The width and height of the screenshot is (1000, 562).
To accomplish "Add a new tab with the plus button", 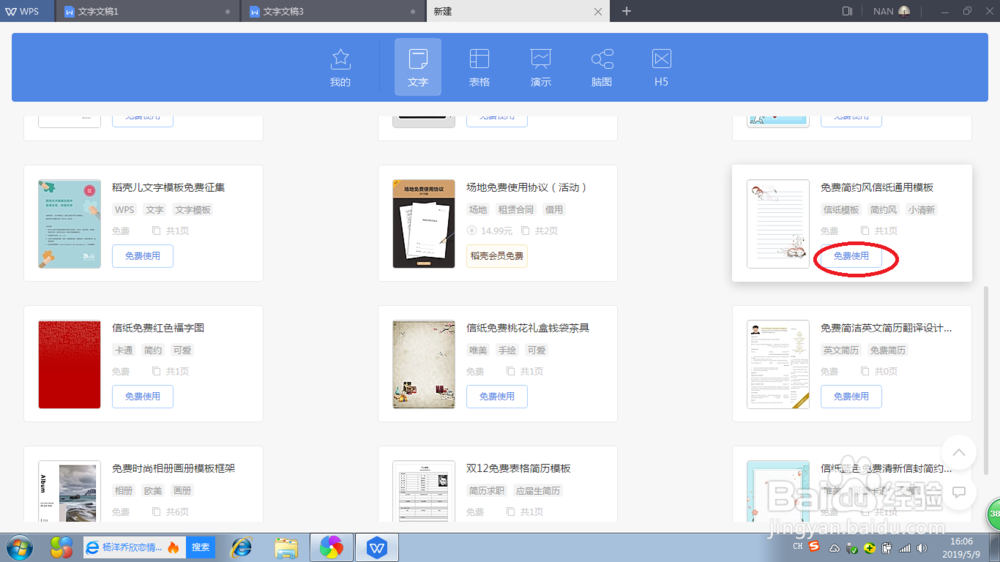I will click(626, 11).
